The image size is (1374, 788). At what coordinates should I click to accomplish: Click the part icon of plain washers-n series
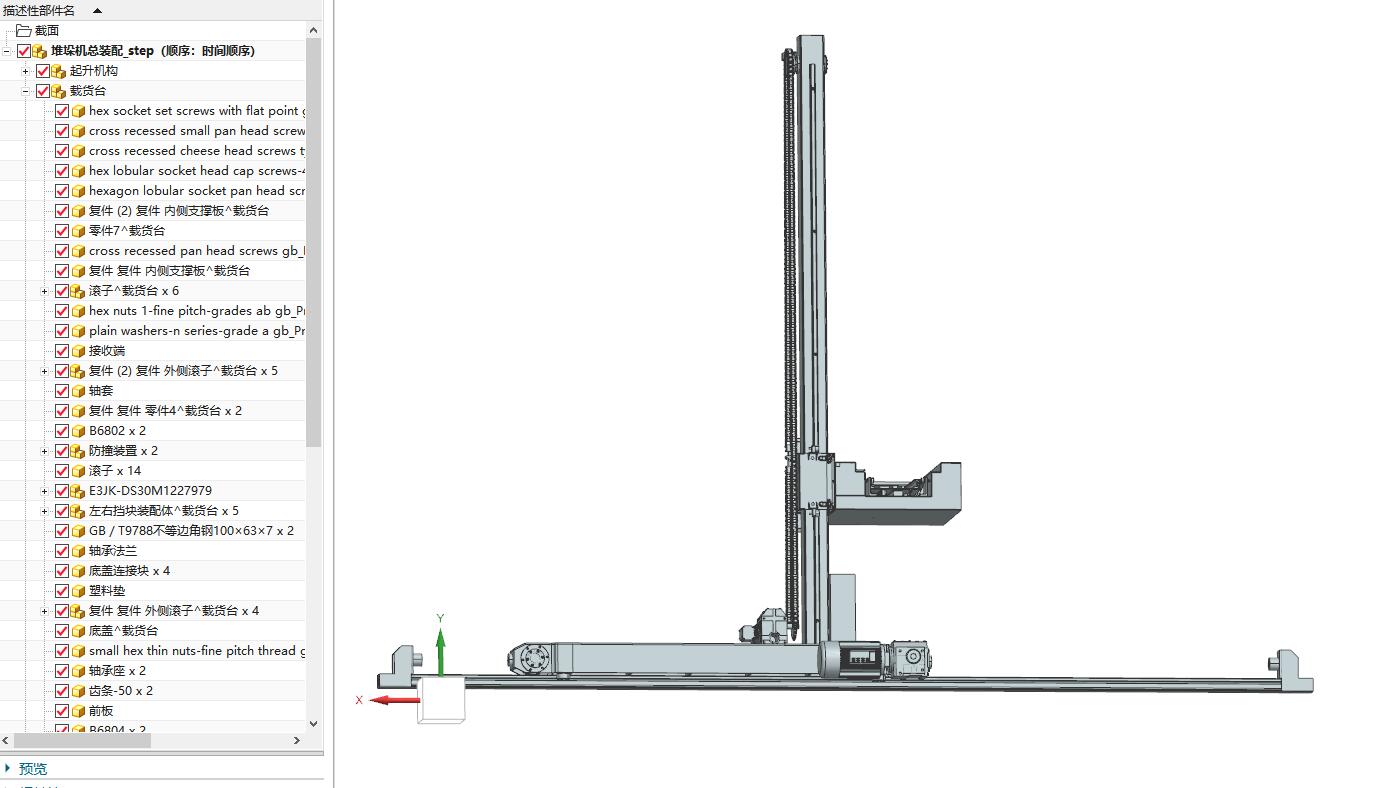click(78, 330)
